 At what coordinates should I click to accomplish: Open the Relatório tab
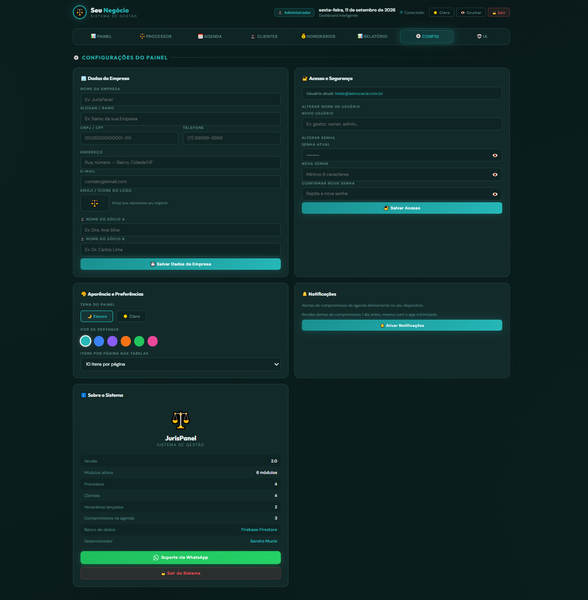click(373, 37)
